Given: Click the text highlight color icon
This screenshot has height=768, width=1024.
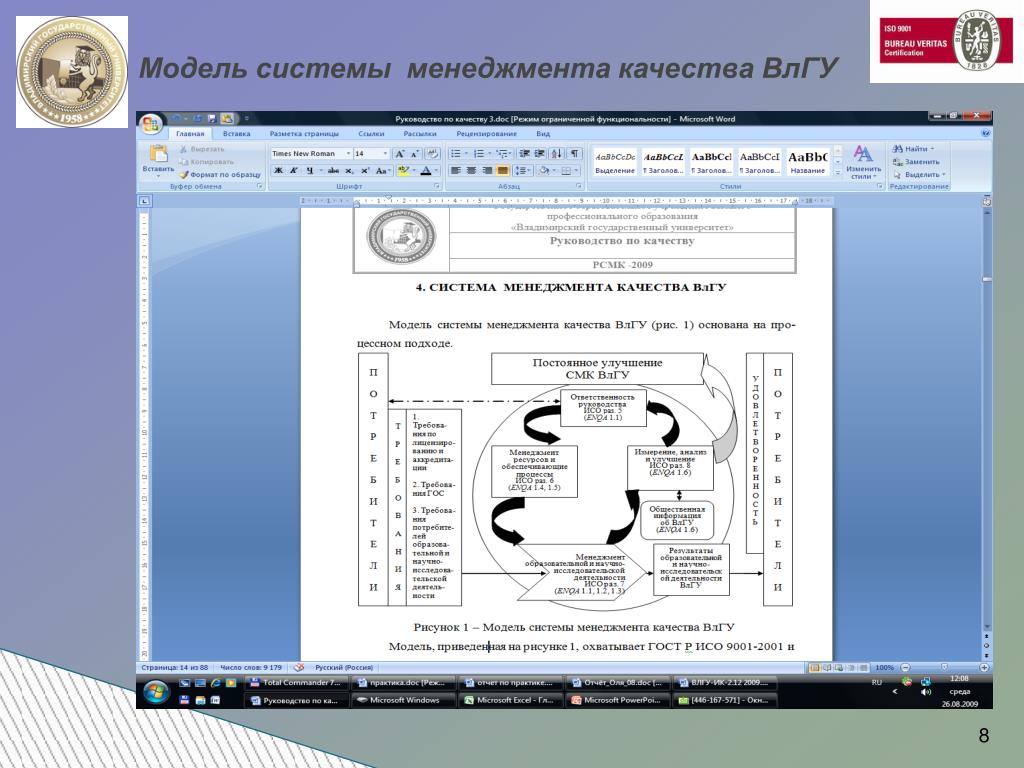Looking at the screenshot, I should [x=404, y=170].
